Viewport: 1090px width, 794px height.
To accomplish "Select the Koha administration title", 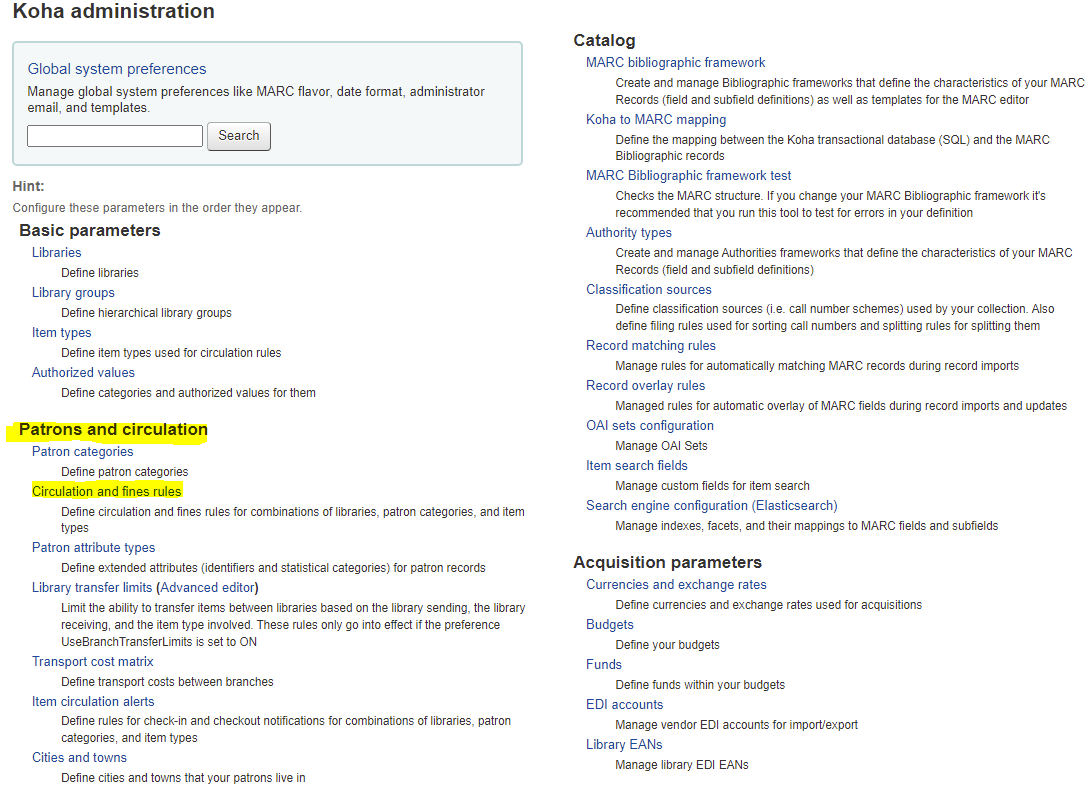I will pos(113,11).
